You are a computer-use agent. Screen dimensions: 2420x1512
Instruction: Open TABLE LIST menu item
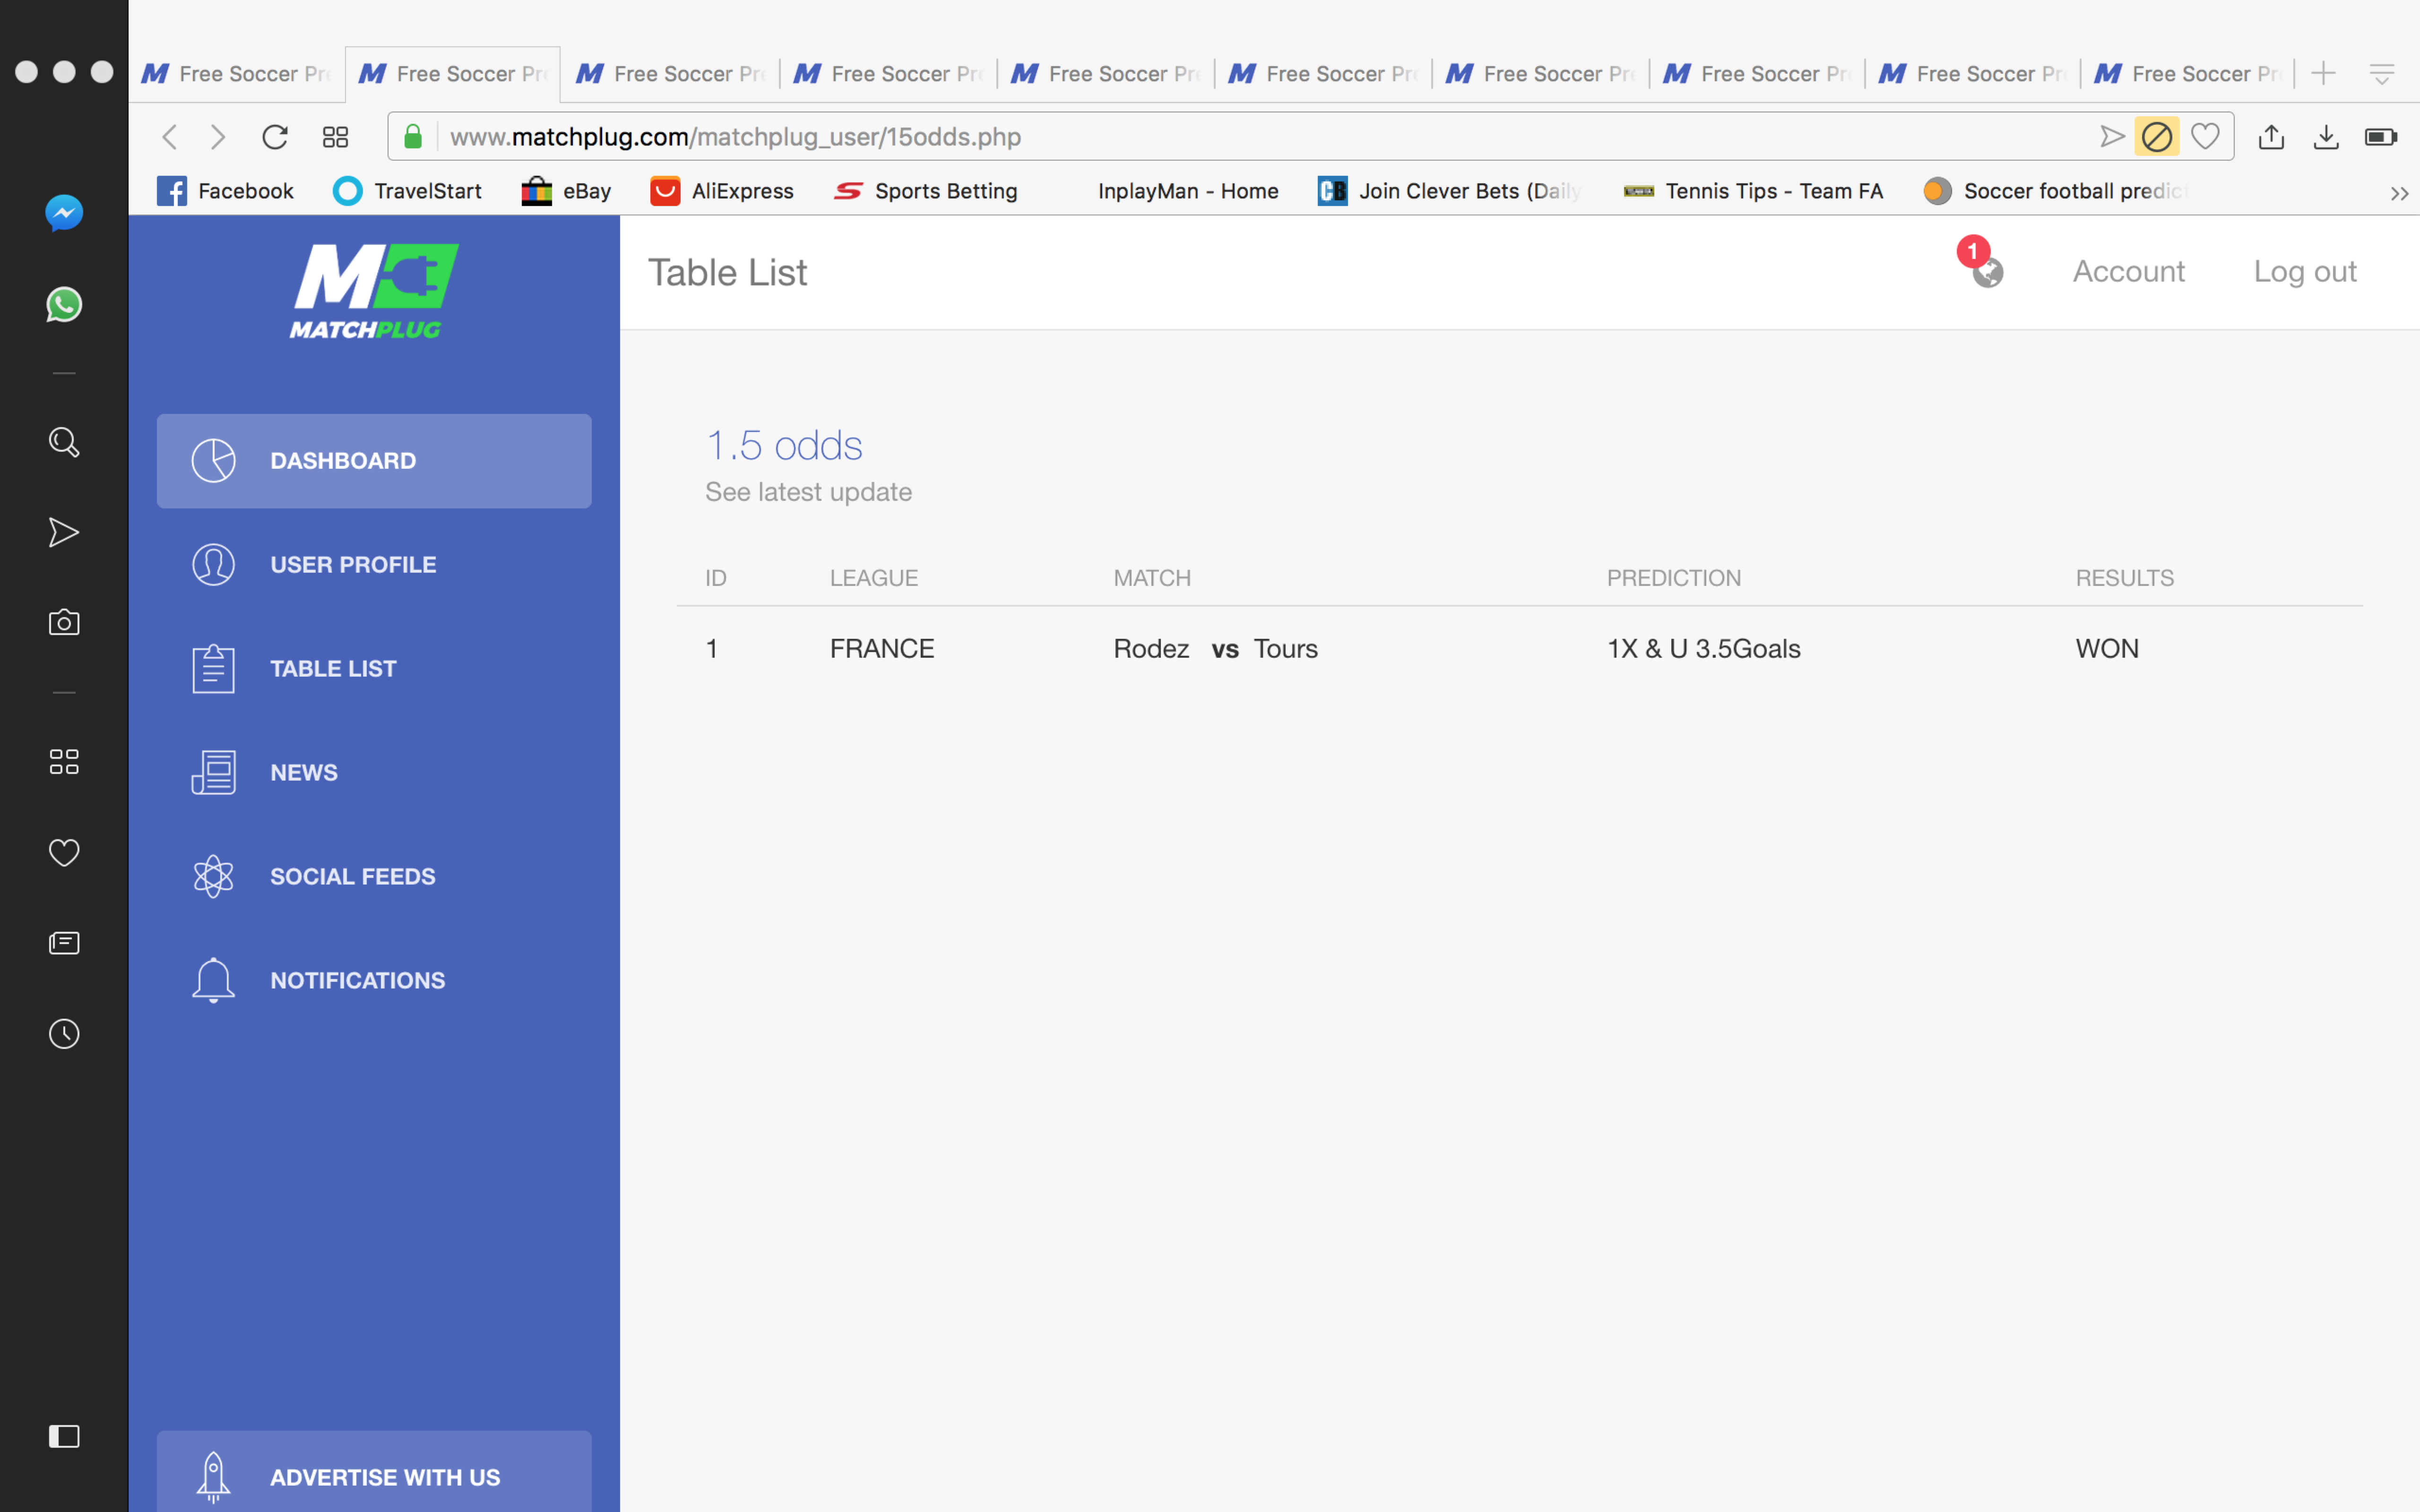(x=374, y=669)
